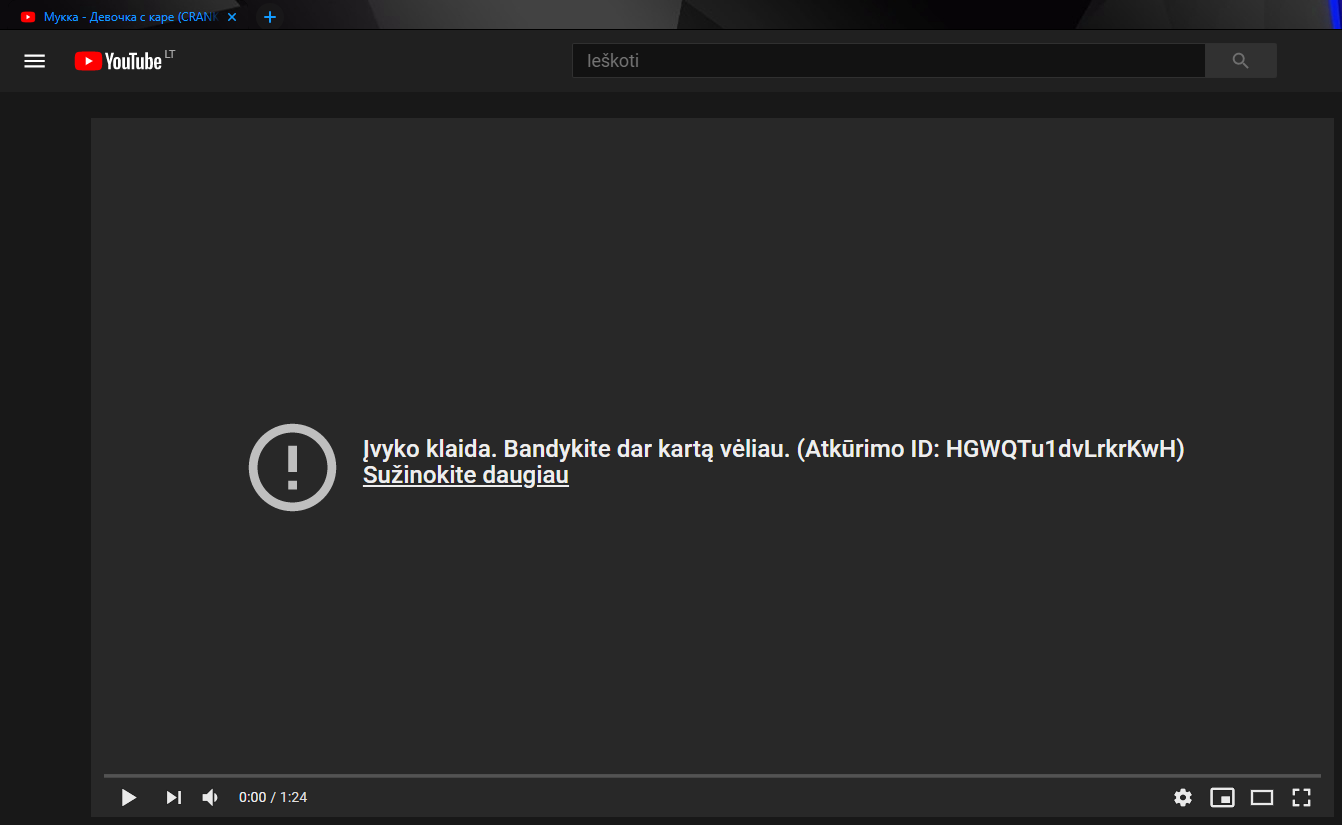Mute the video volume
The height and width of the screenshot is (825, 1342).
[x=210, y=797]
